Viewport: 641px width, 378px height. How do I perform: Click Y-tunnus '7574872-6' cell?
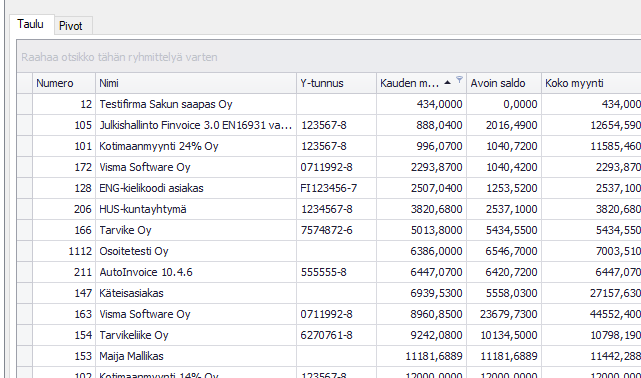[x=336, y=230]
